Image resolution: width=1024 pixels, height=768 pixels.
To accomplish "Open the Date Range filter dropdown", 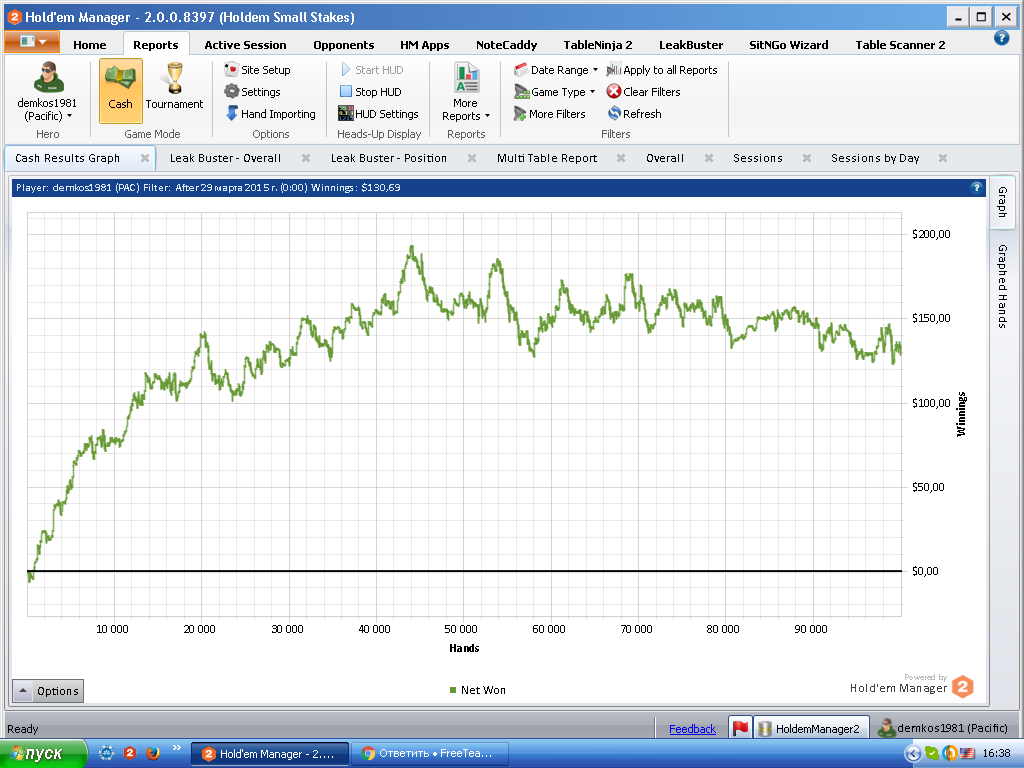I will pyautogui.click(x=556, y=70).
